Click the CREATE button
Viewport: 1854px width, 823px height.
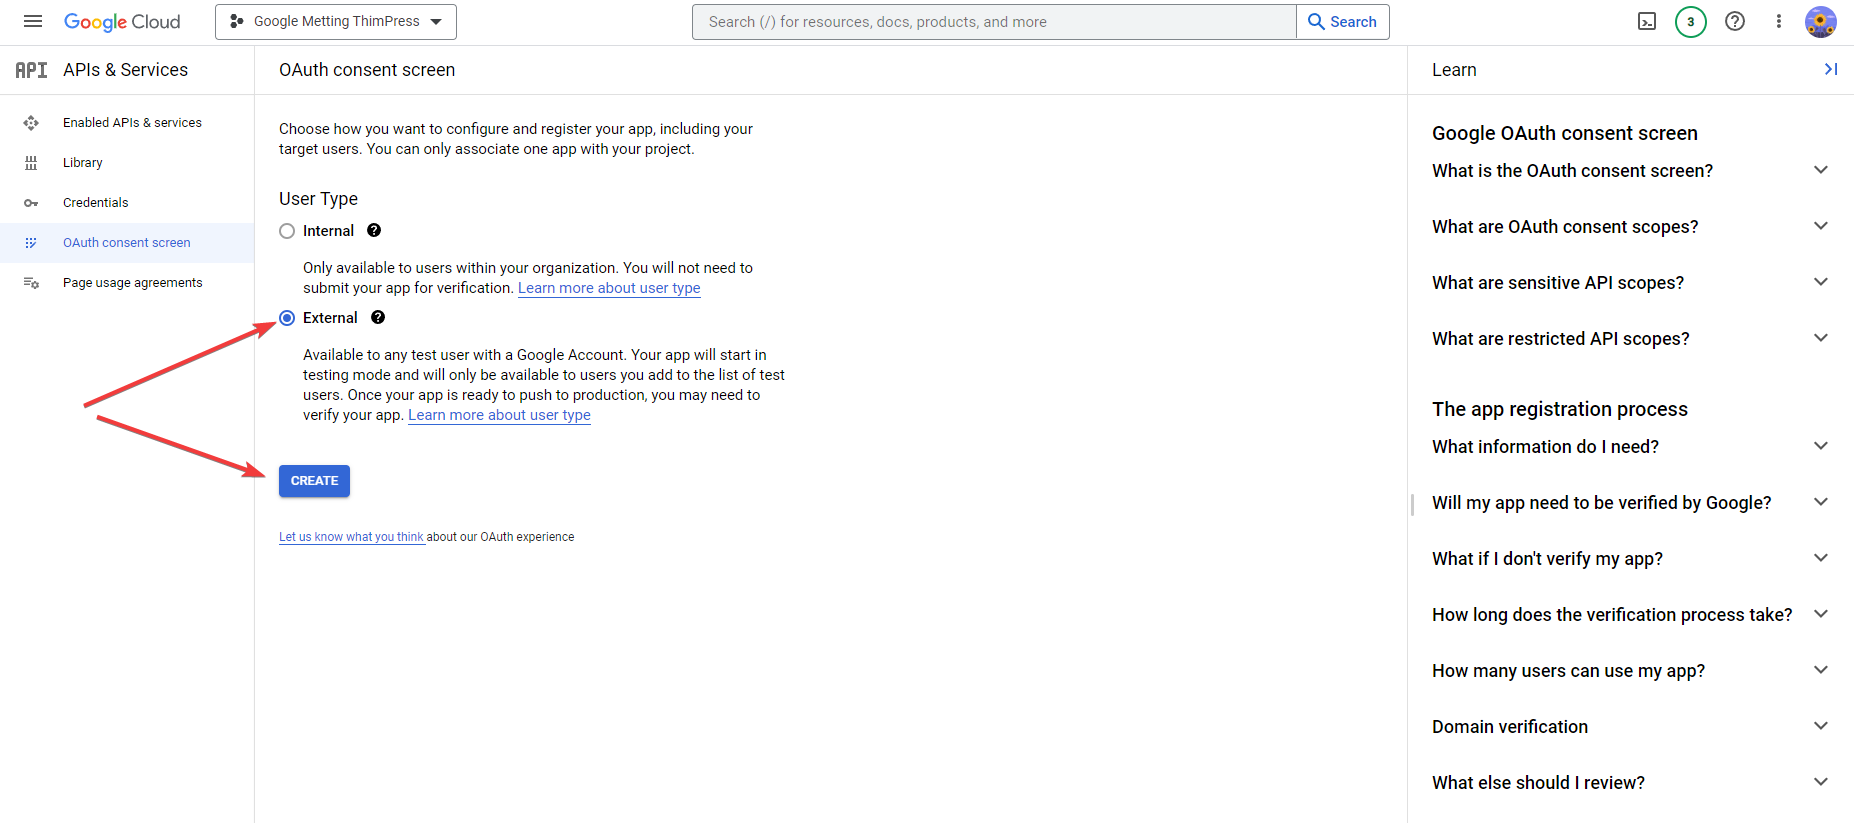click(314, 481)
